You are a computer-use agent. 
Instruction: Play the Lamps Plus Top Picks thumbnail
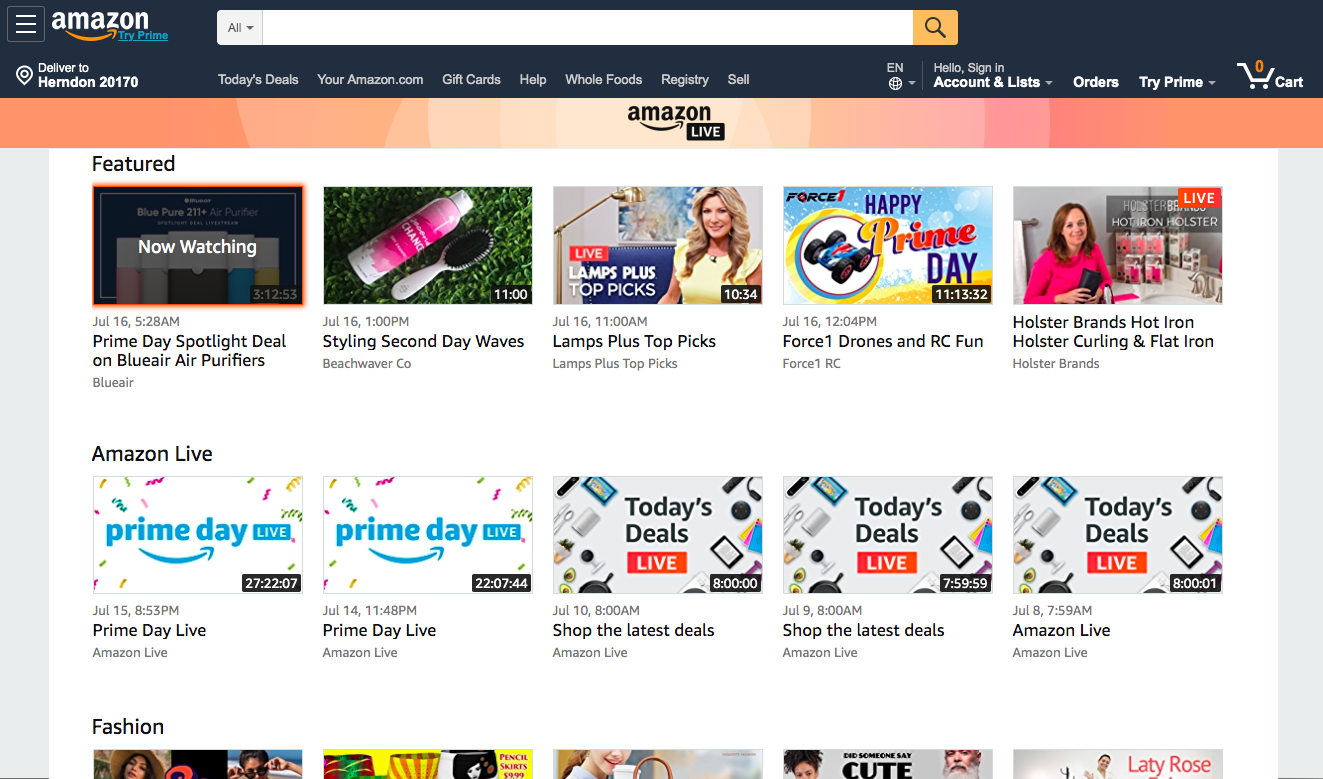click(658, 245)
